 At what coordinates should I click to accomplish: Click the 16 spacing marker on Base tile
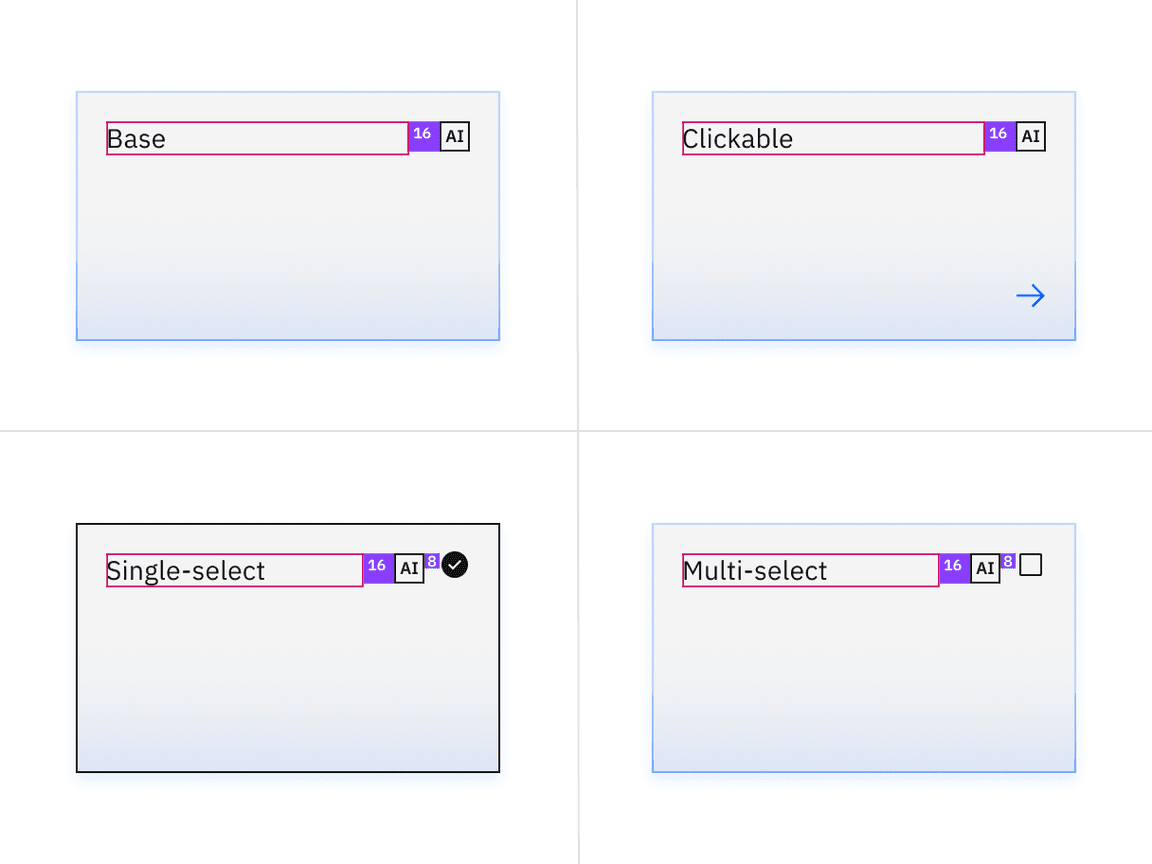tap(424, 137)
